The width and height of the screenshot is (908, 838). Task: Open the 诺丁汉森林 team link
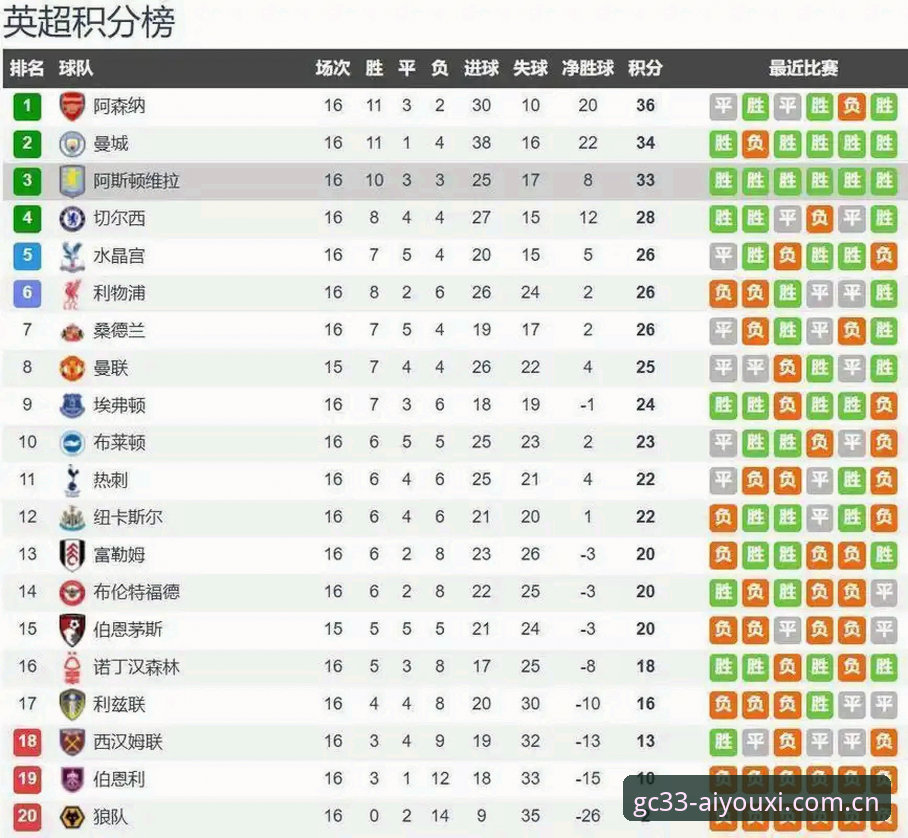(x=137, y=667)
